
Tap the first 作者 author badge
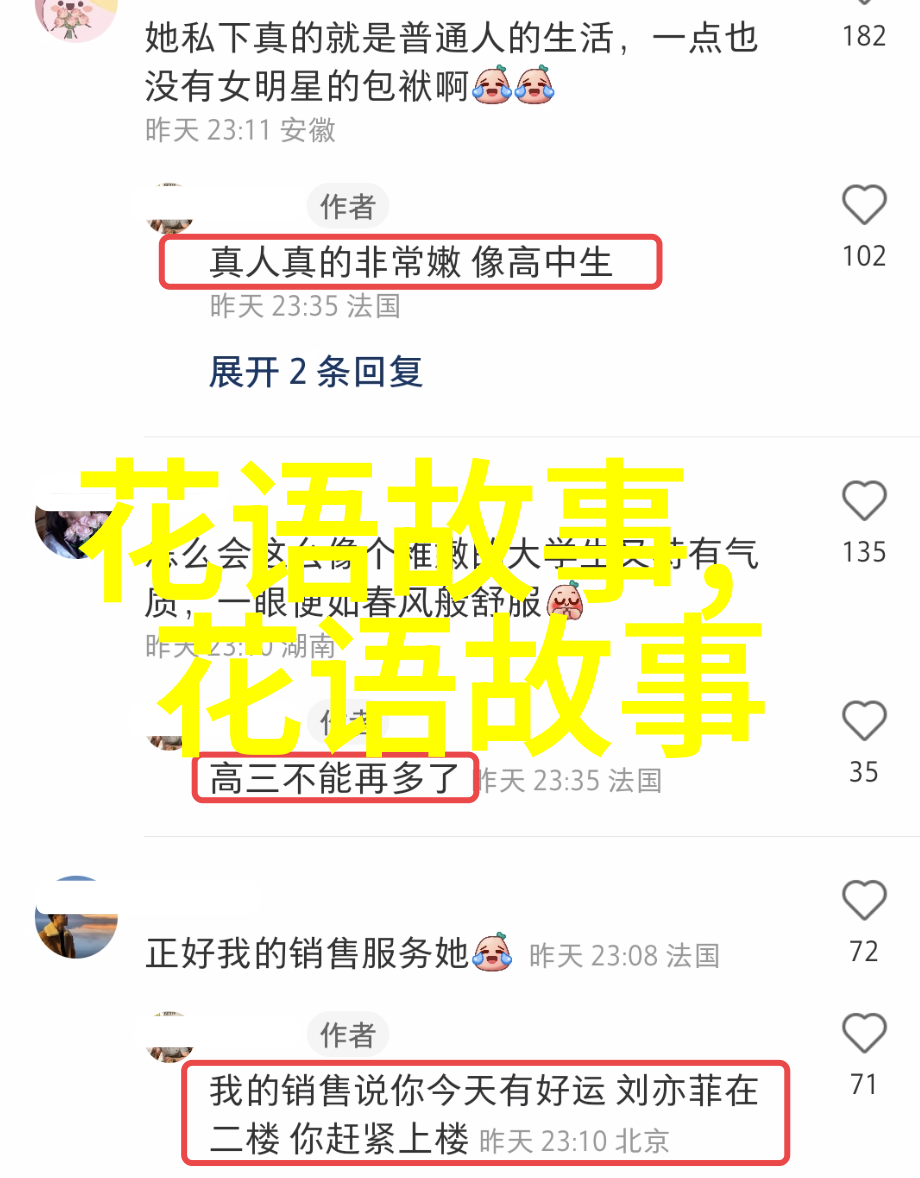click(347, 207)
